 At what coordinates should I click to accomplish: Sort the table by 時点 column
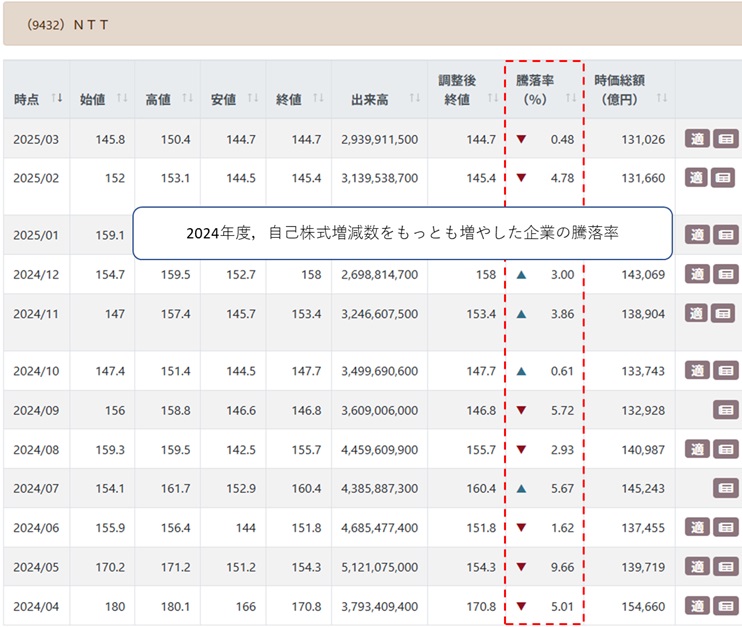coord(57,98)
